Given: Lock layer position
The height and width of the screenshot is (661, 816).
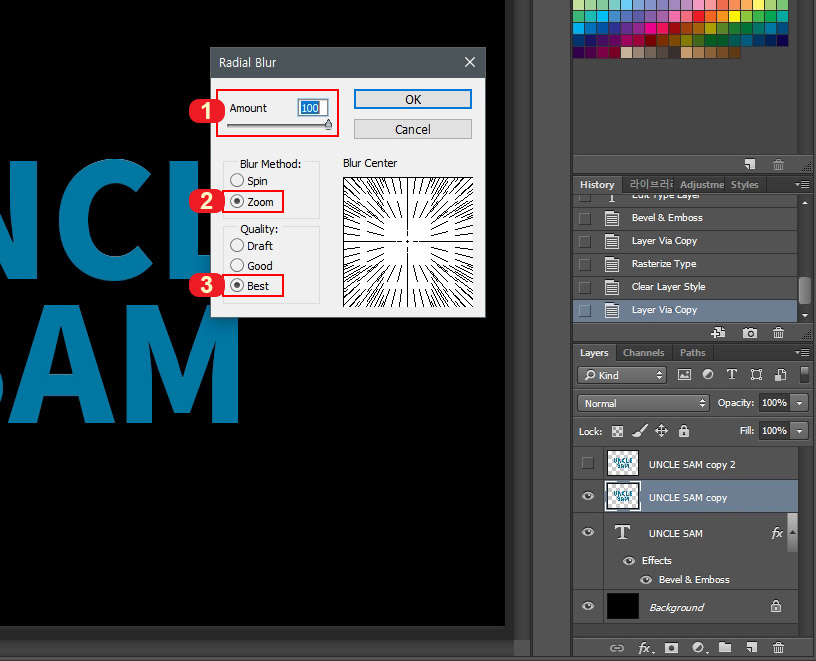Looking at the screenshot, I should click(x=661, y=431).
